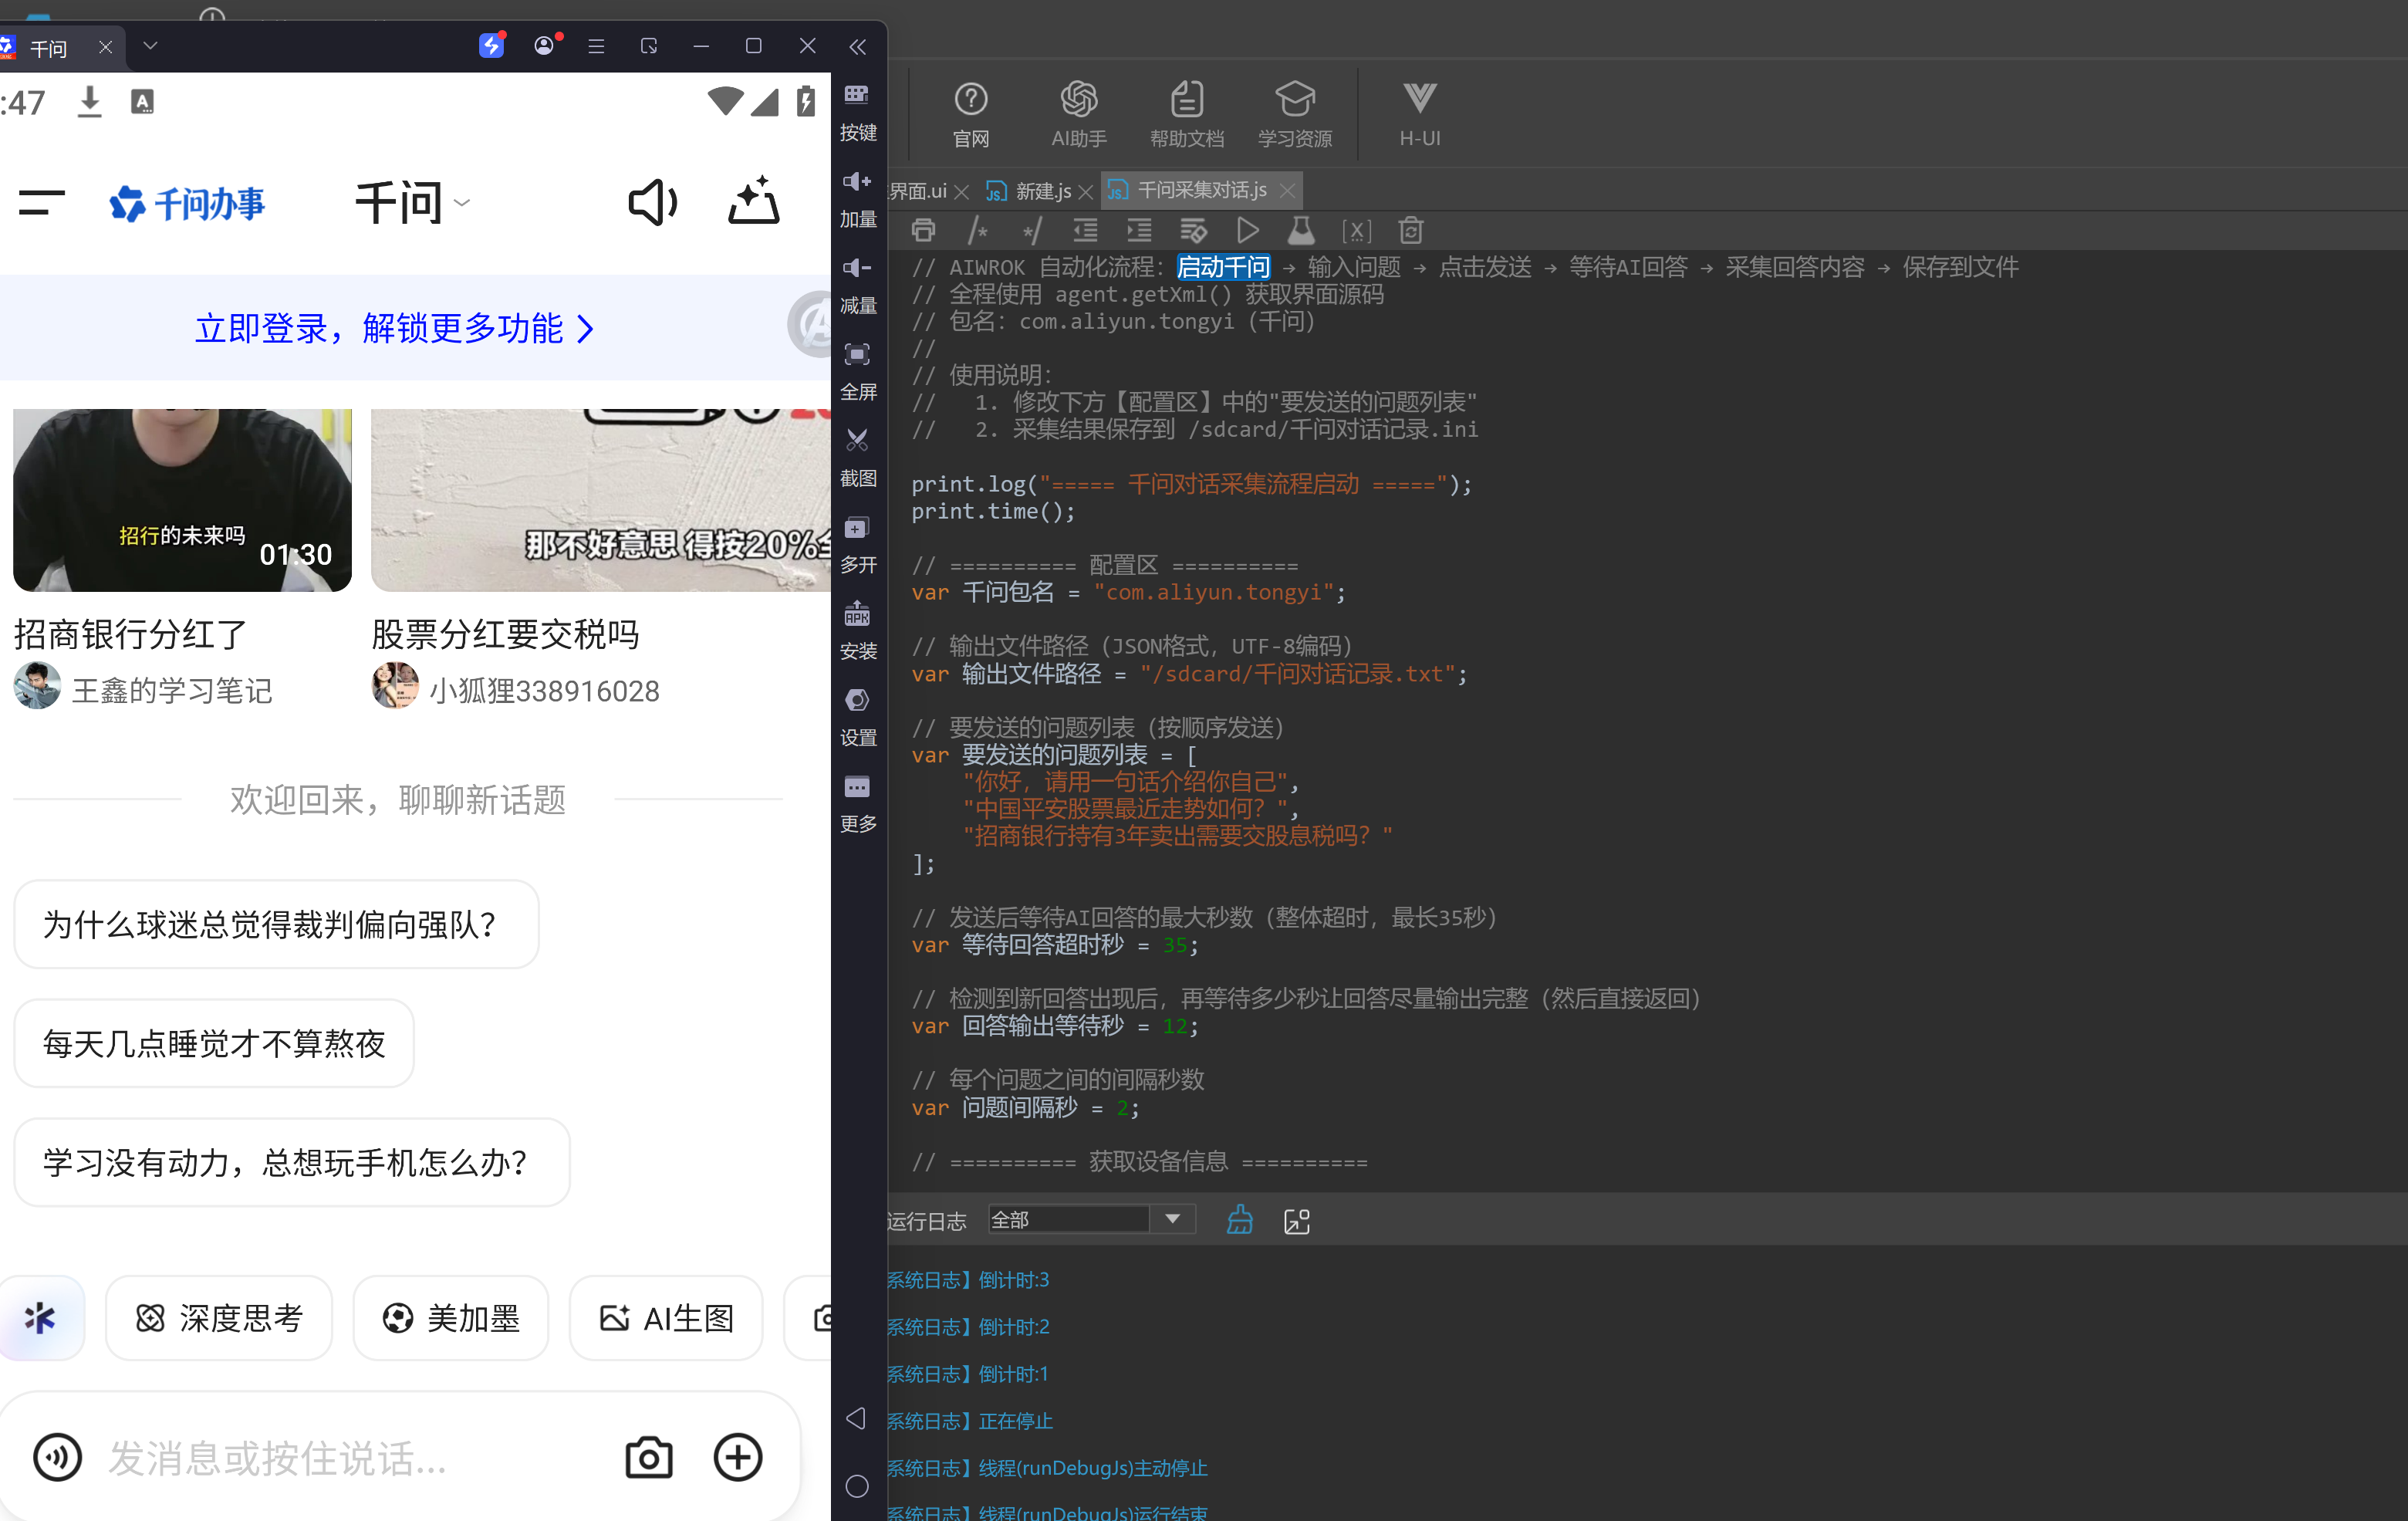Open the 招商银行分红了 video thumbnail
The width and height of the screenshot is (2408, 1521).
click(182, 499)
